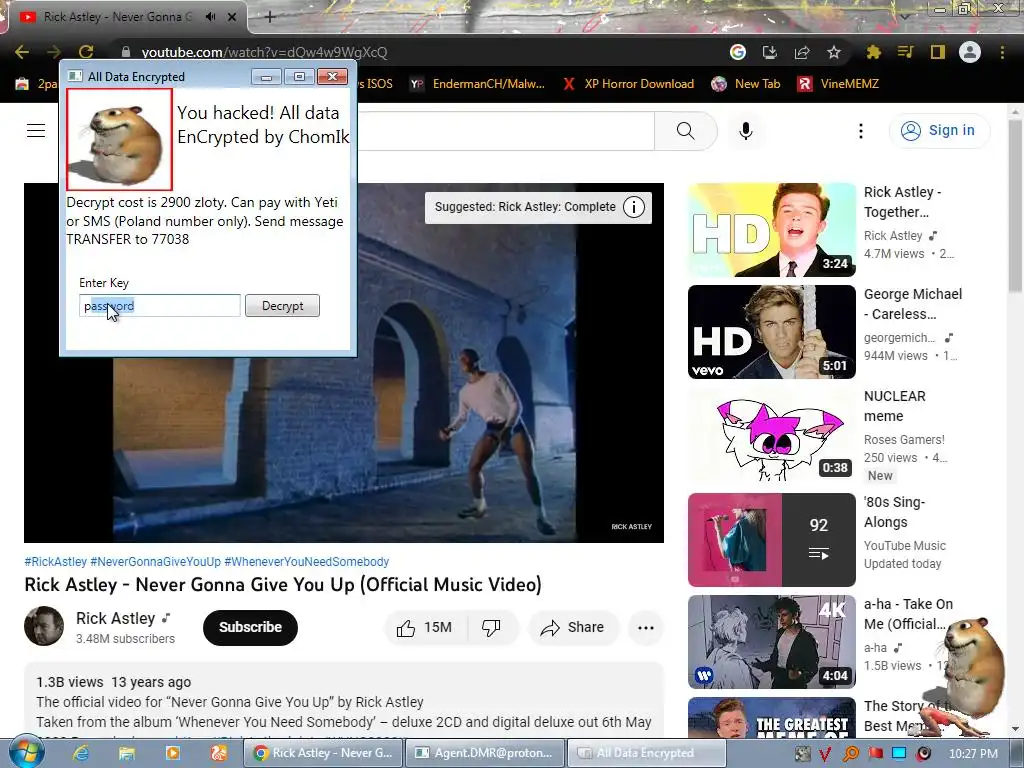Screen dimensions: 1024x768
Task: Click the page scrollbar thumb
Action: coord(1015,204)
